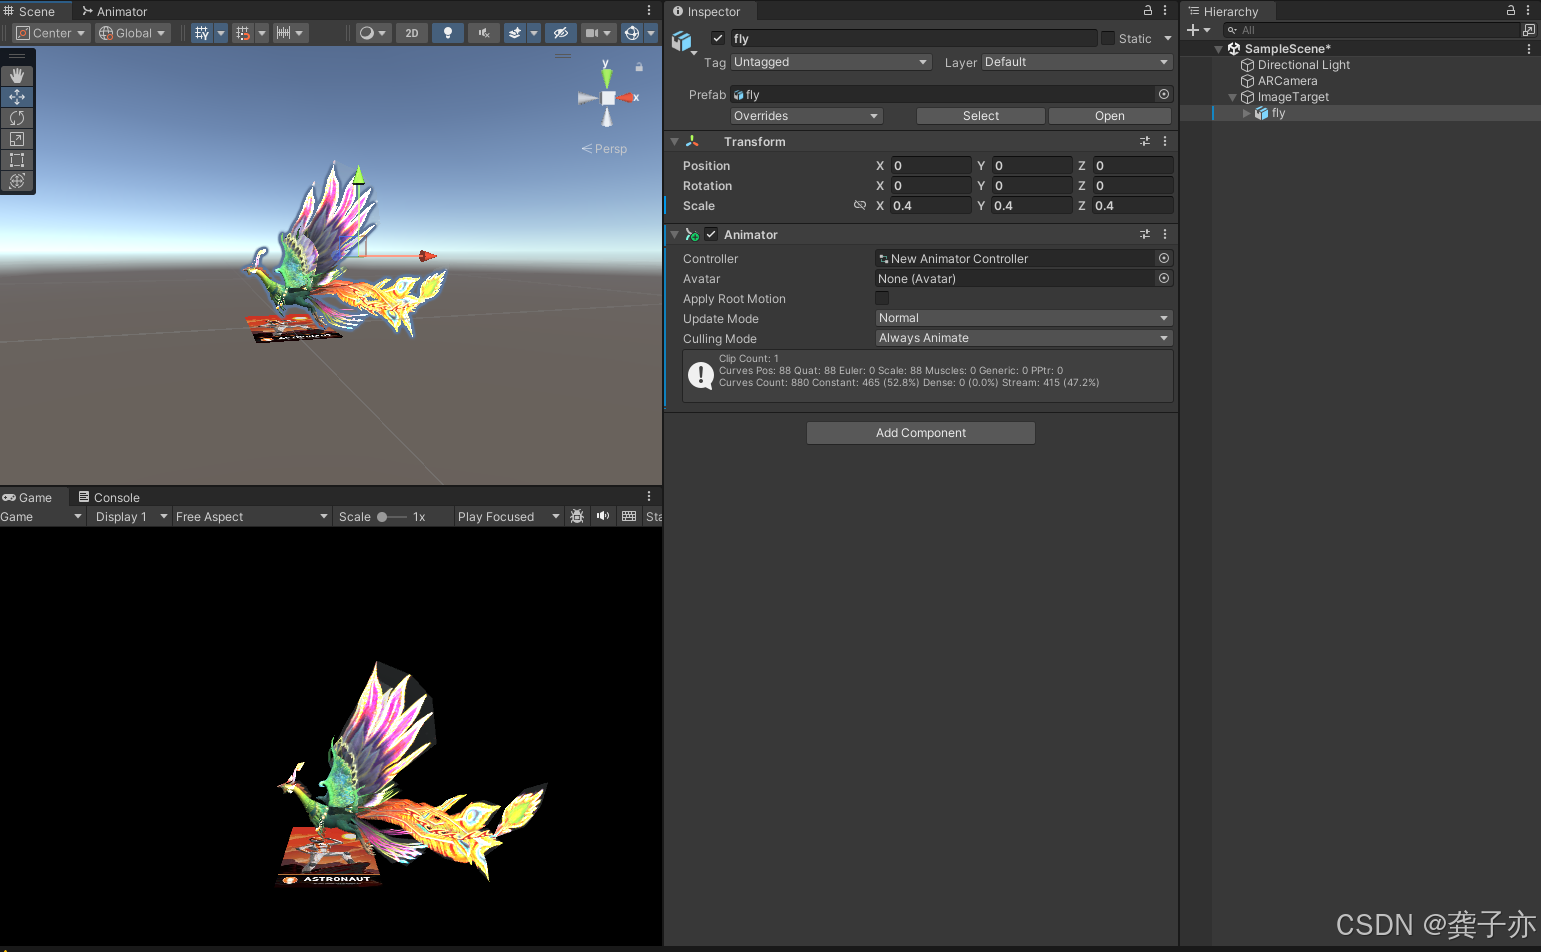Viewport: 1541px width, 952px height.
Task: Collapse the Transform component foldout
Action: tap(675, 142)
